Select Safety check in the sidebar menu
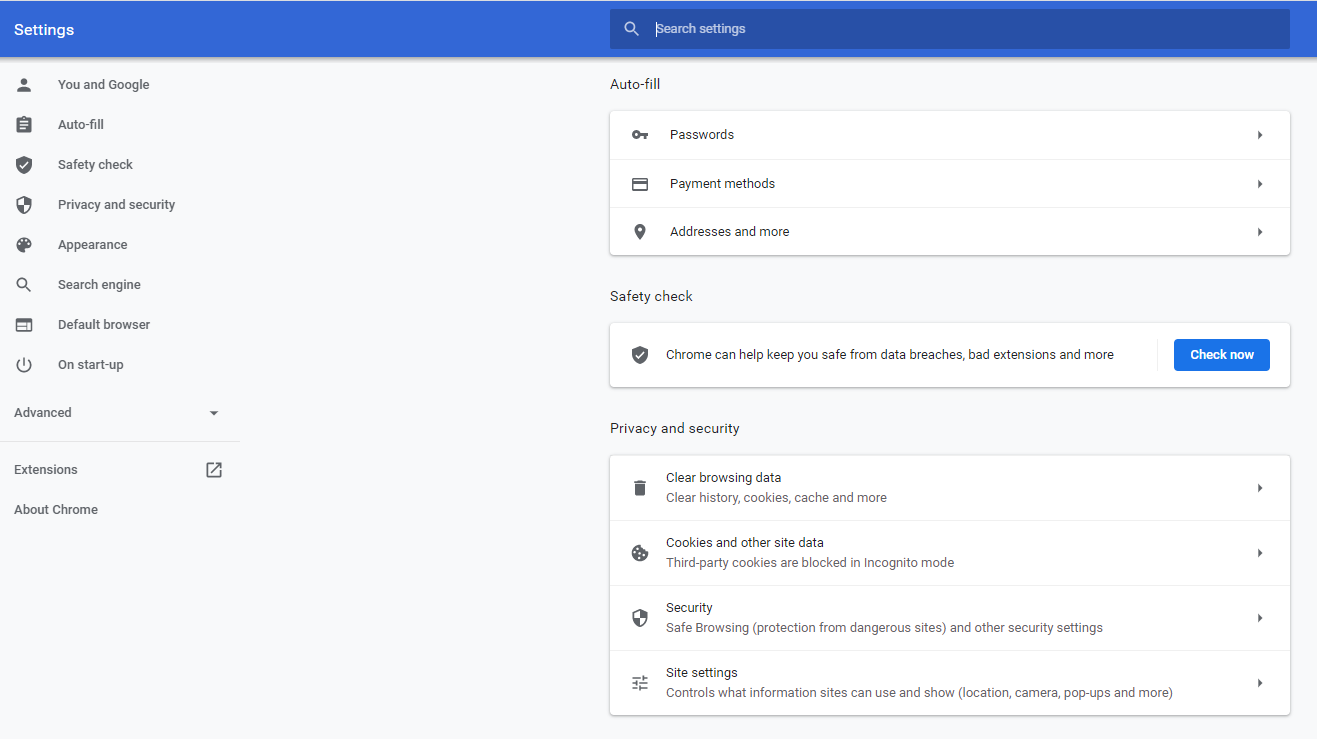 95,165
